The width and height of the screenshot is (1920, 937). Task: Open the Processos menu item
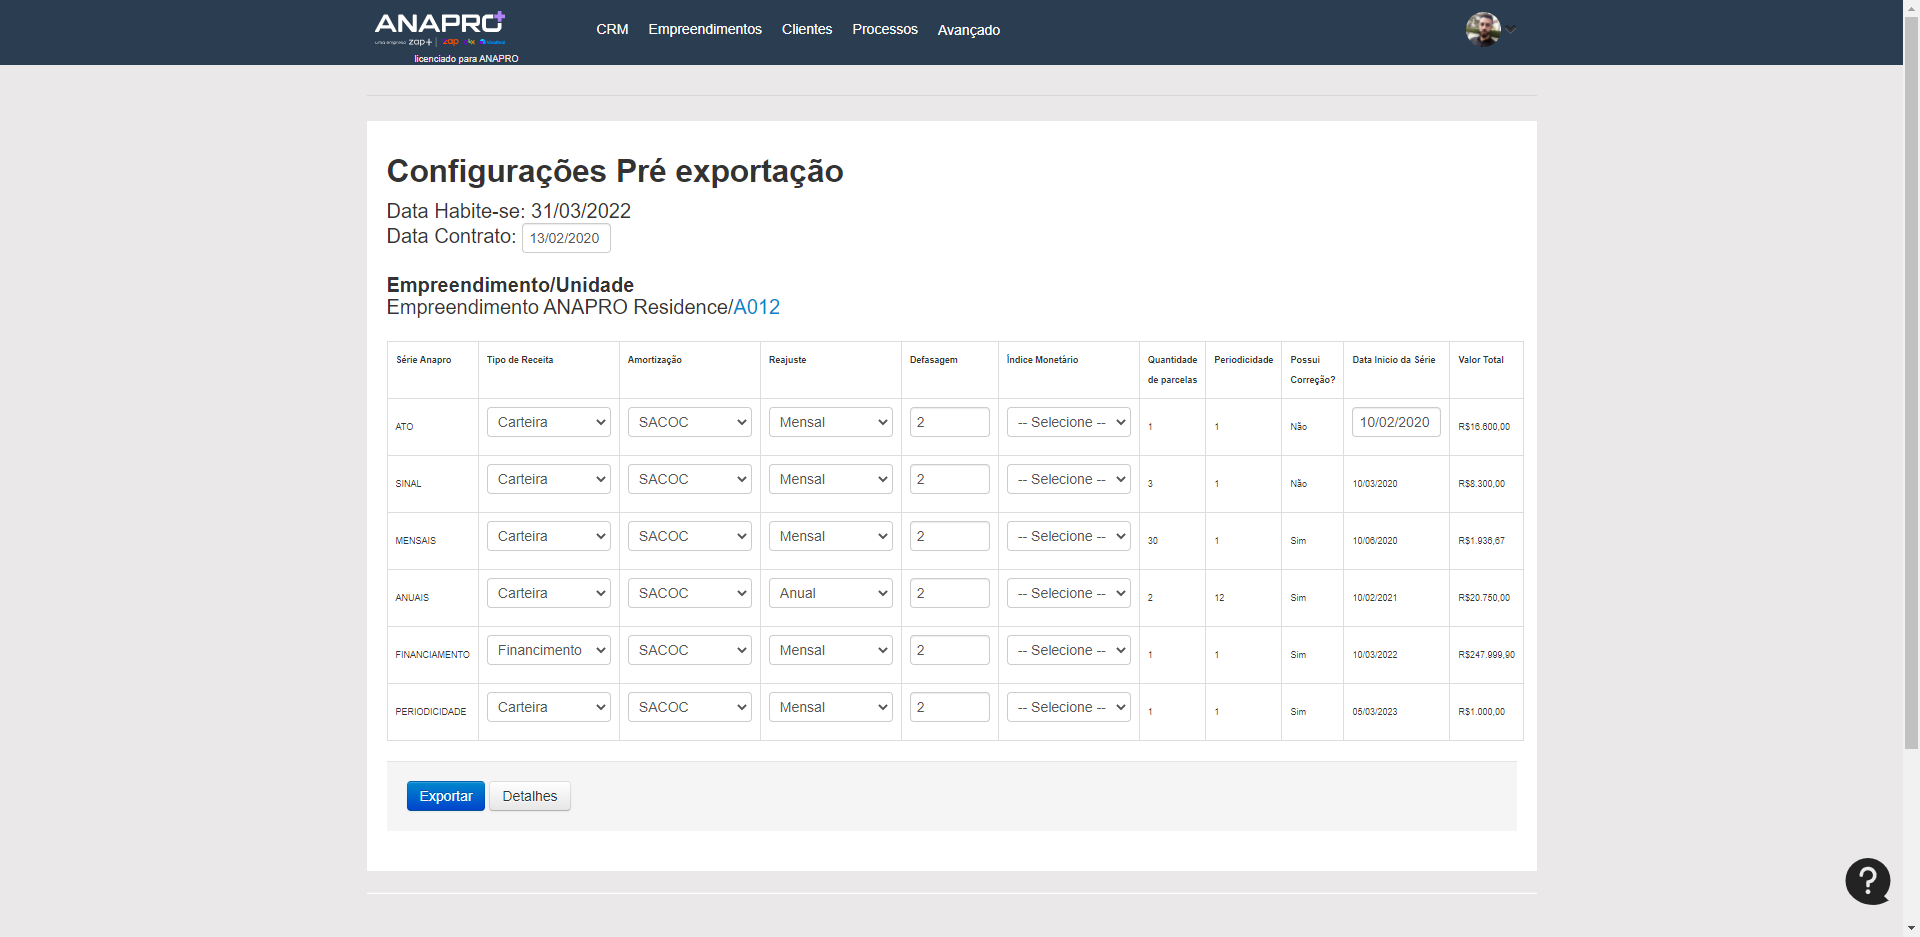(x=884, y=30)
